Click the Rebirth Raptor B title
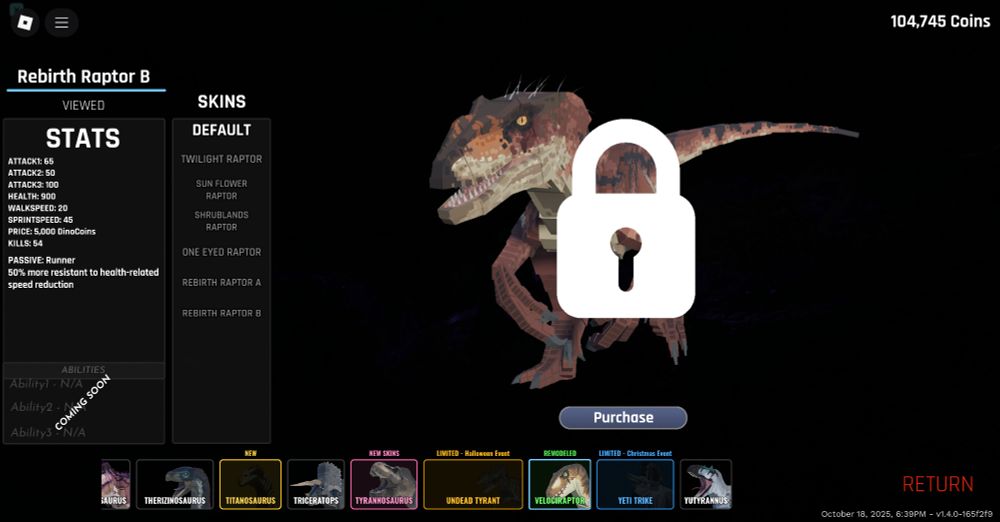The image size is (1000, 522). [x=84, y=77]
